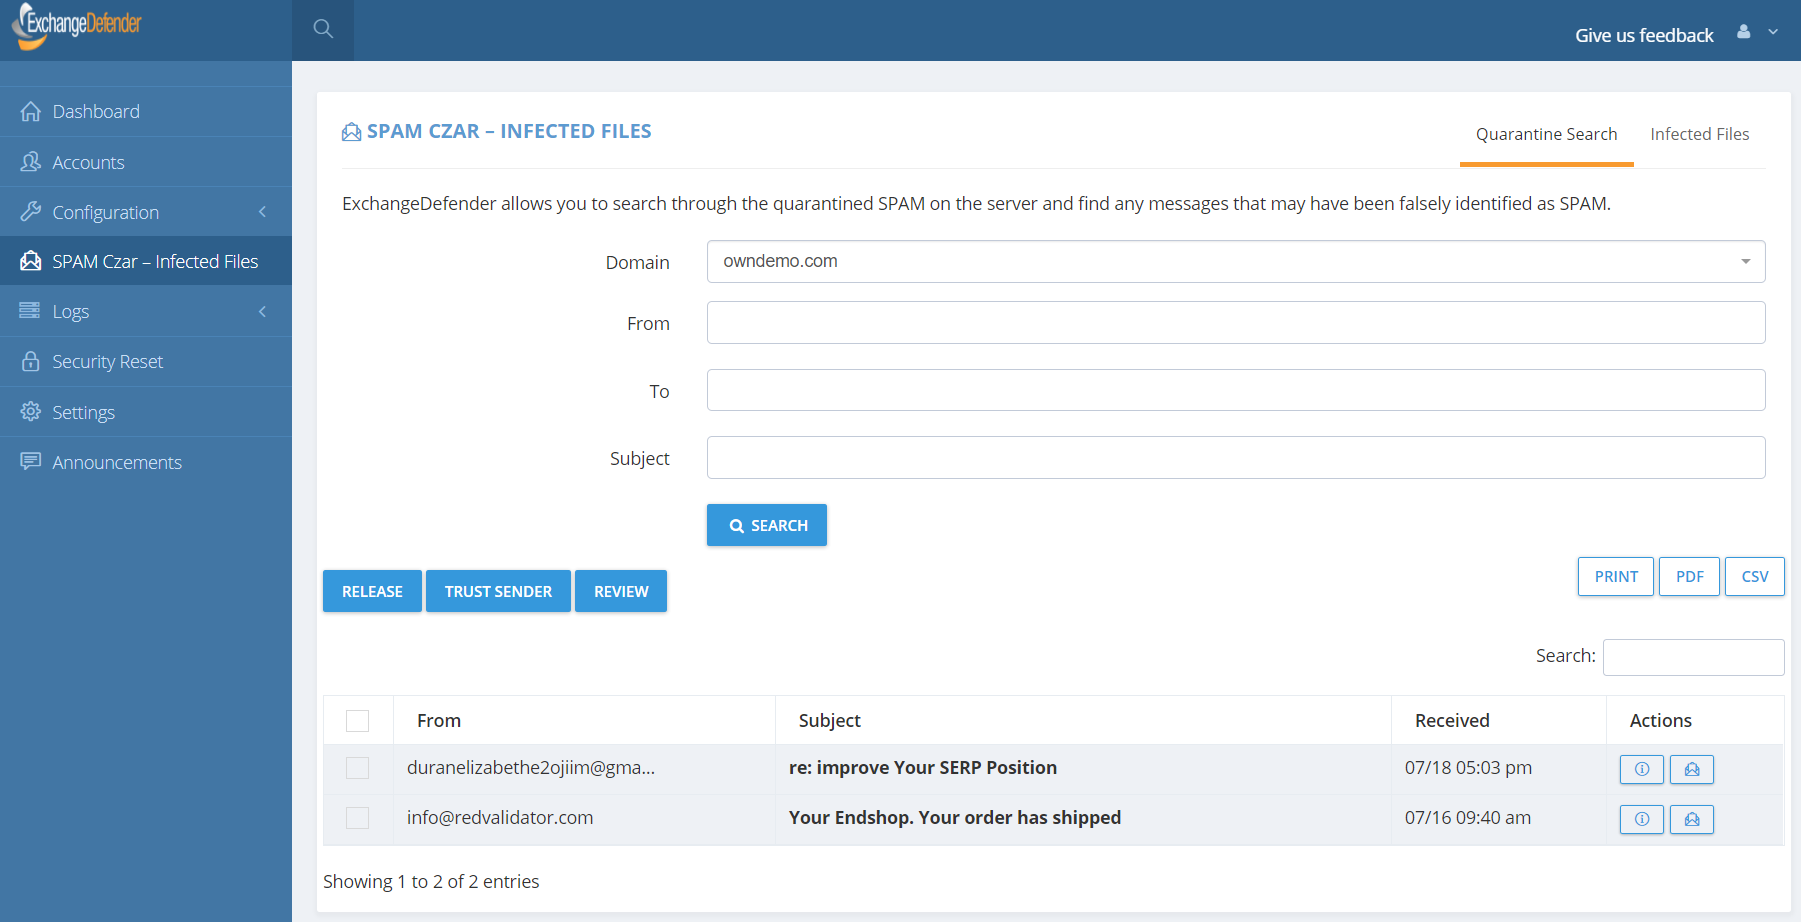Sort table by Subject column

[1083, 720]
